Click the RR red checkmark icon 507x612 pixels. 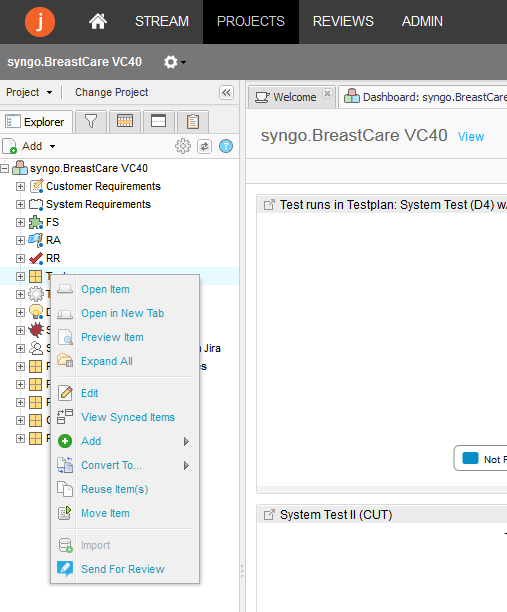pos(36,258)
